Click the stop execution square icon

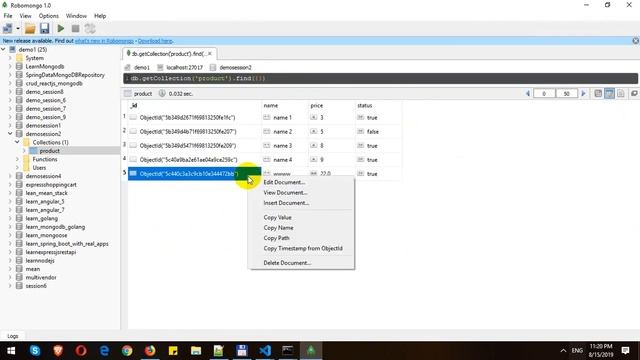pyautogui.click(x=76, y=29)
